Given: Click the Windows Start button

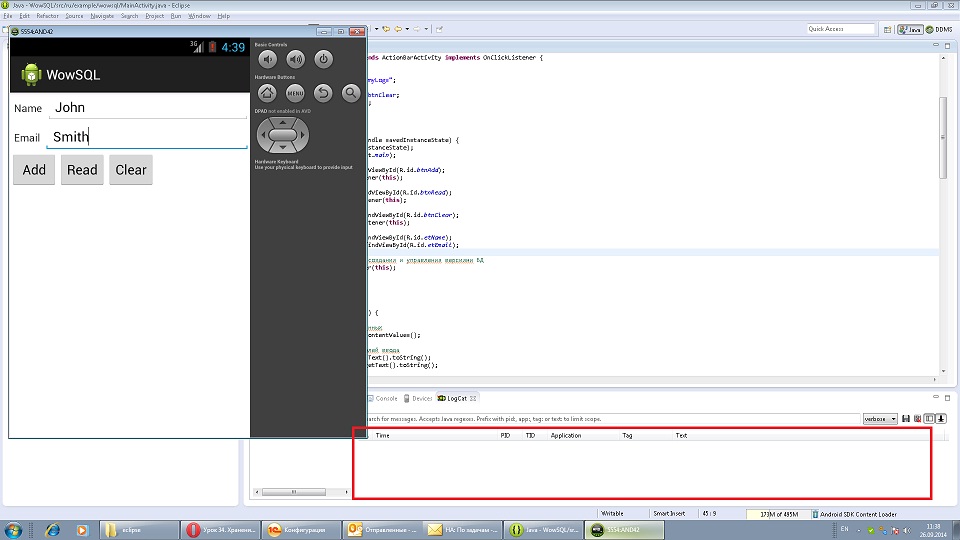Looking at the screenshot, I should coord(13,530).
